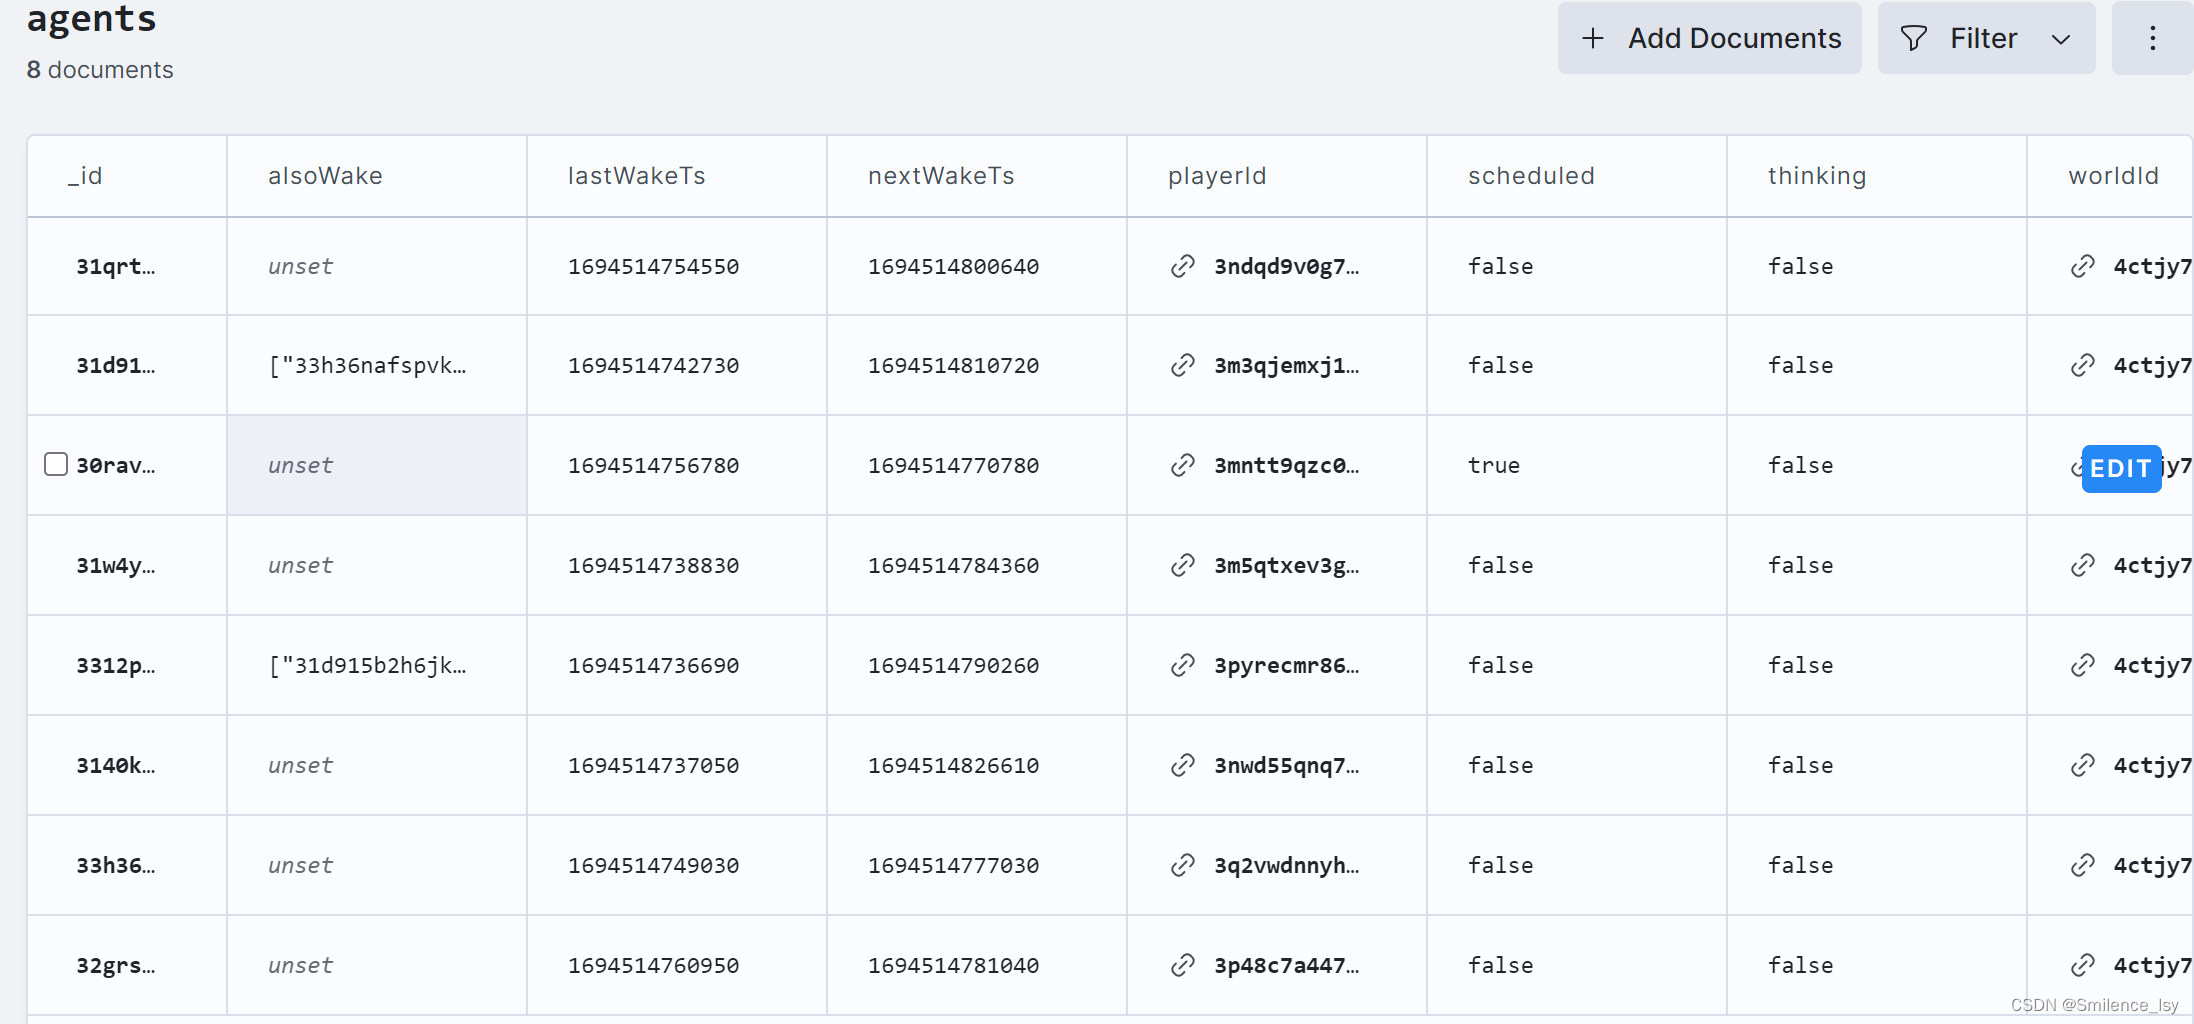The image size is (2194, 1024).
Task: Select document id 3312p…
Action: click(x=116, y=665)
